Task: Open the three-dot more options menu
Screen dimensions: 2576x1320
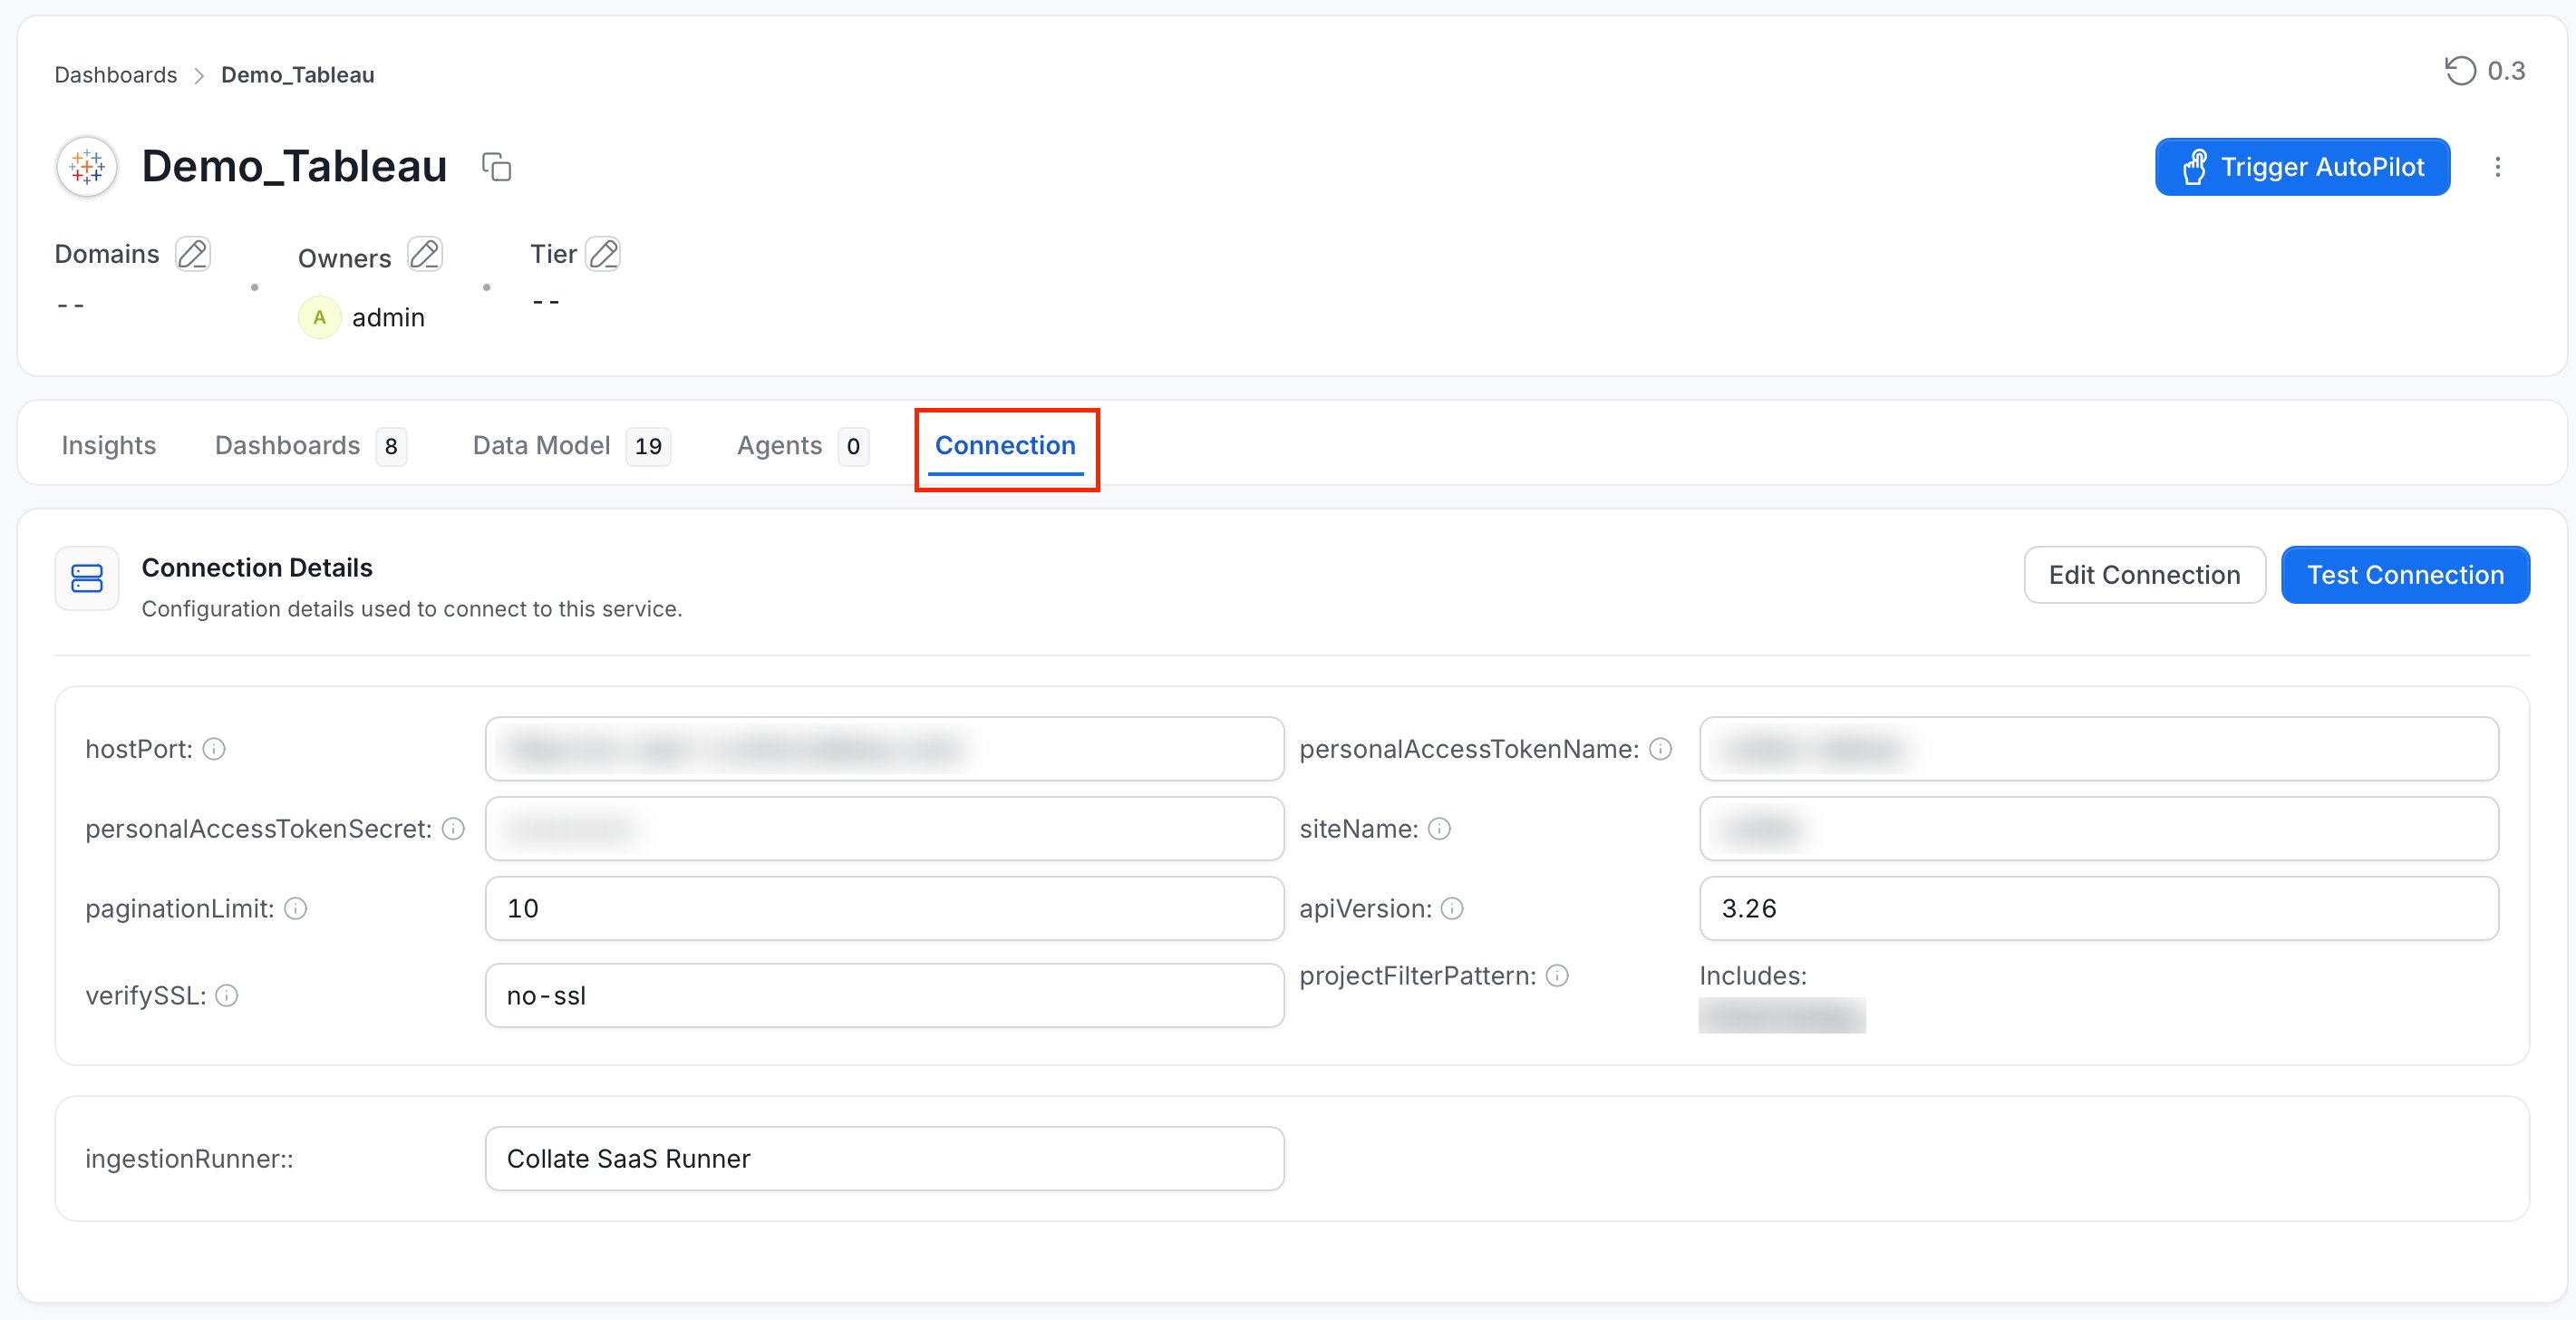Action: click(2497, 167)
